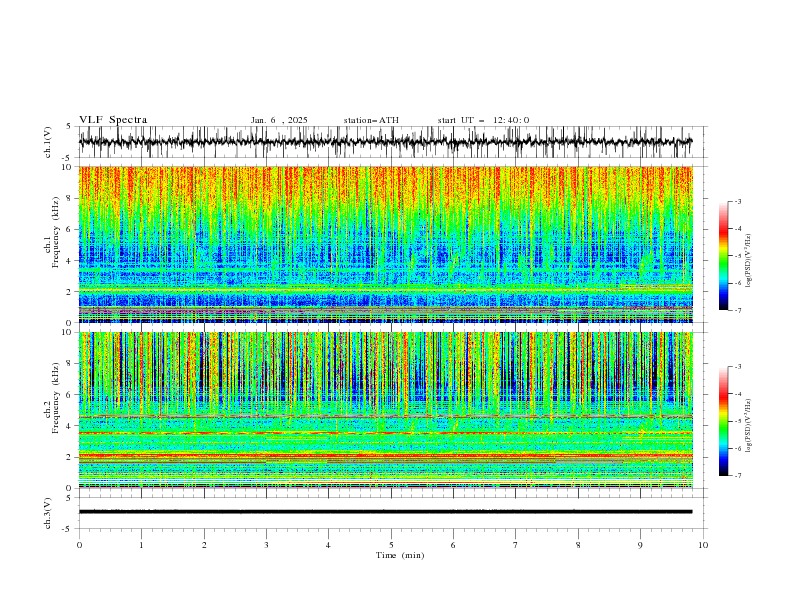Click time axis tick label '10'
Image resolution: width=792 pixels, height=612 pixels.
click(703, 545)
